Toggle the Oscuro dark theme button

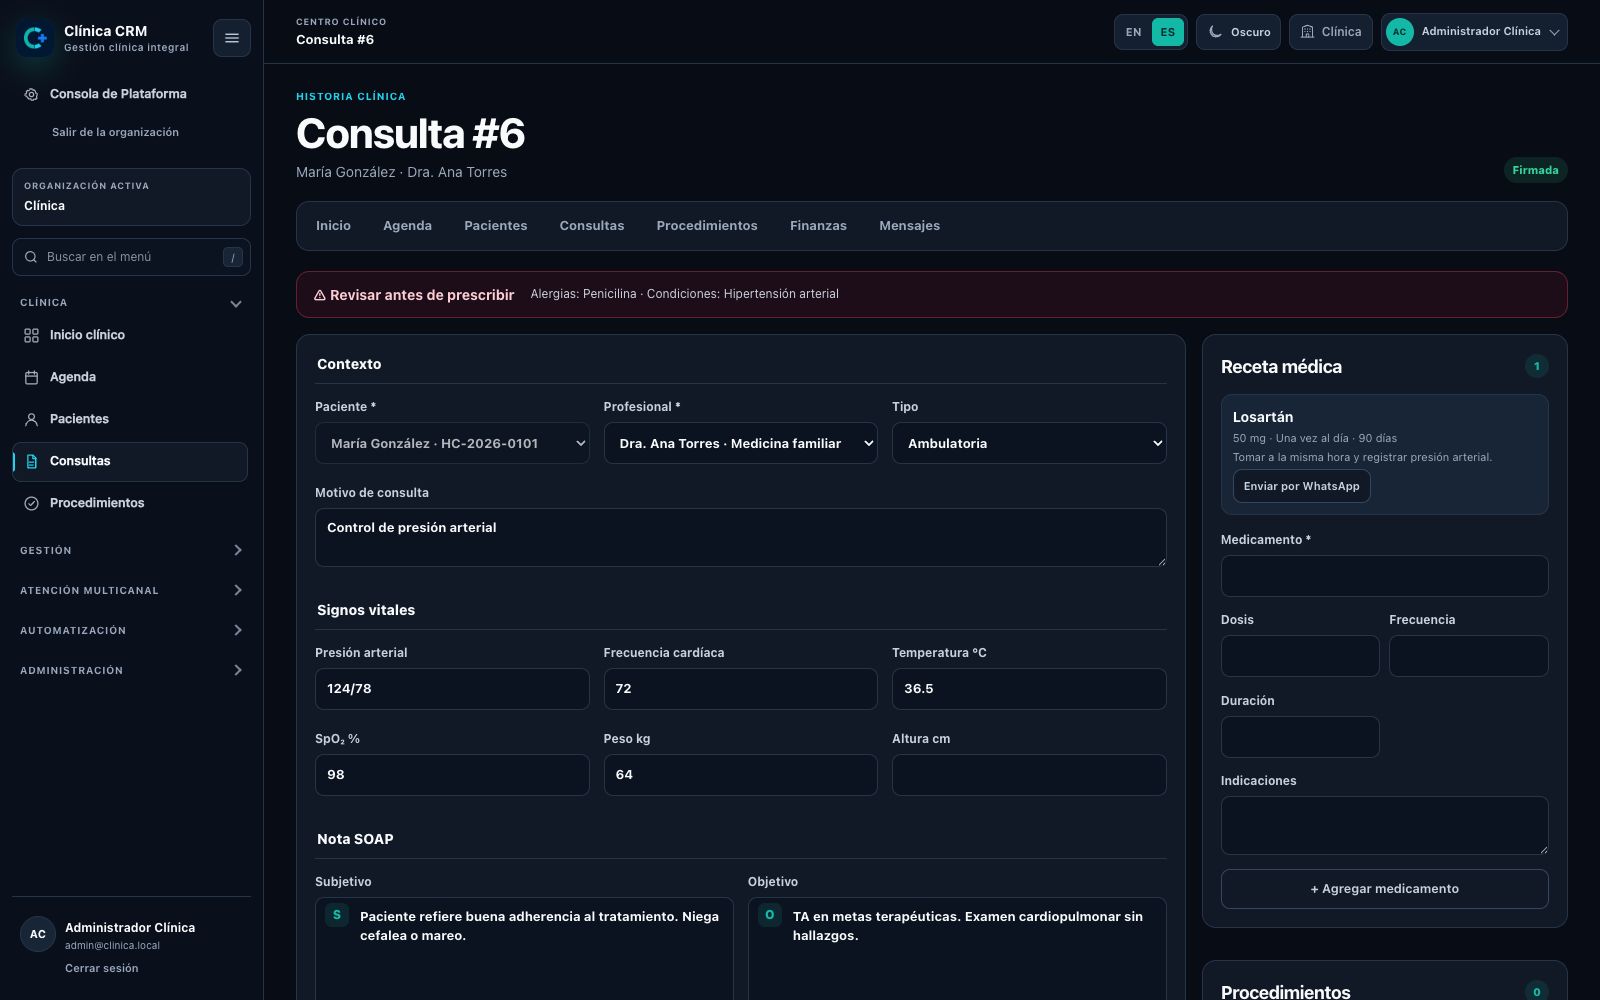pyautogui.click(x=1238, y=32)
